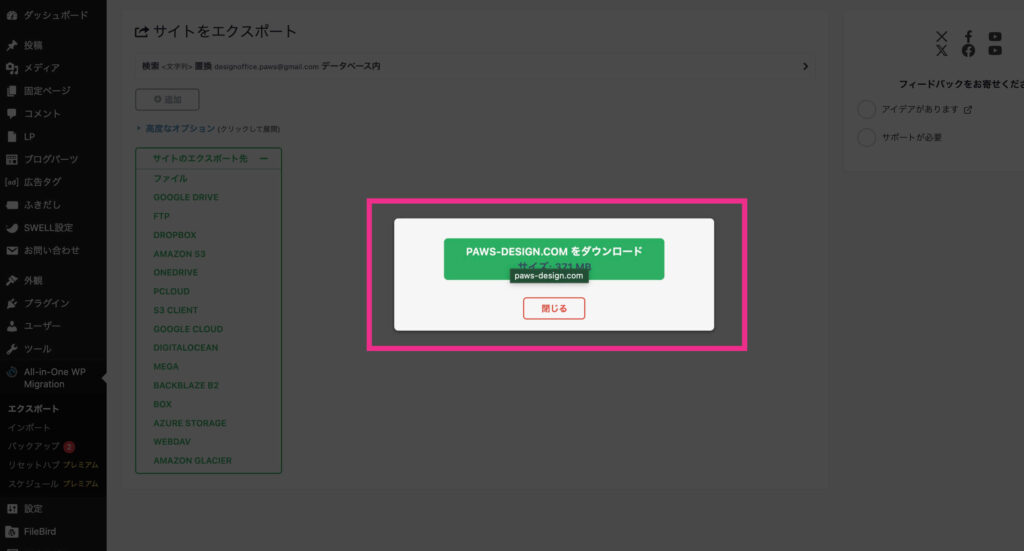Choose FTP as export destination

[161, 216]
